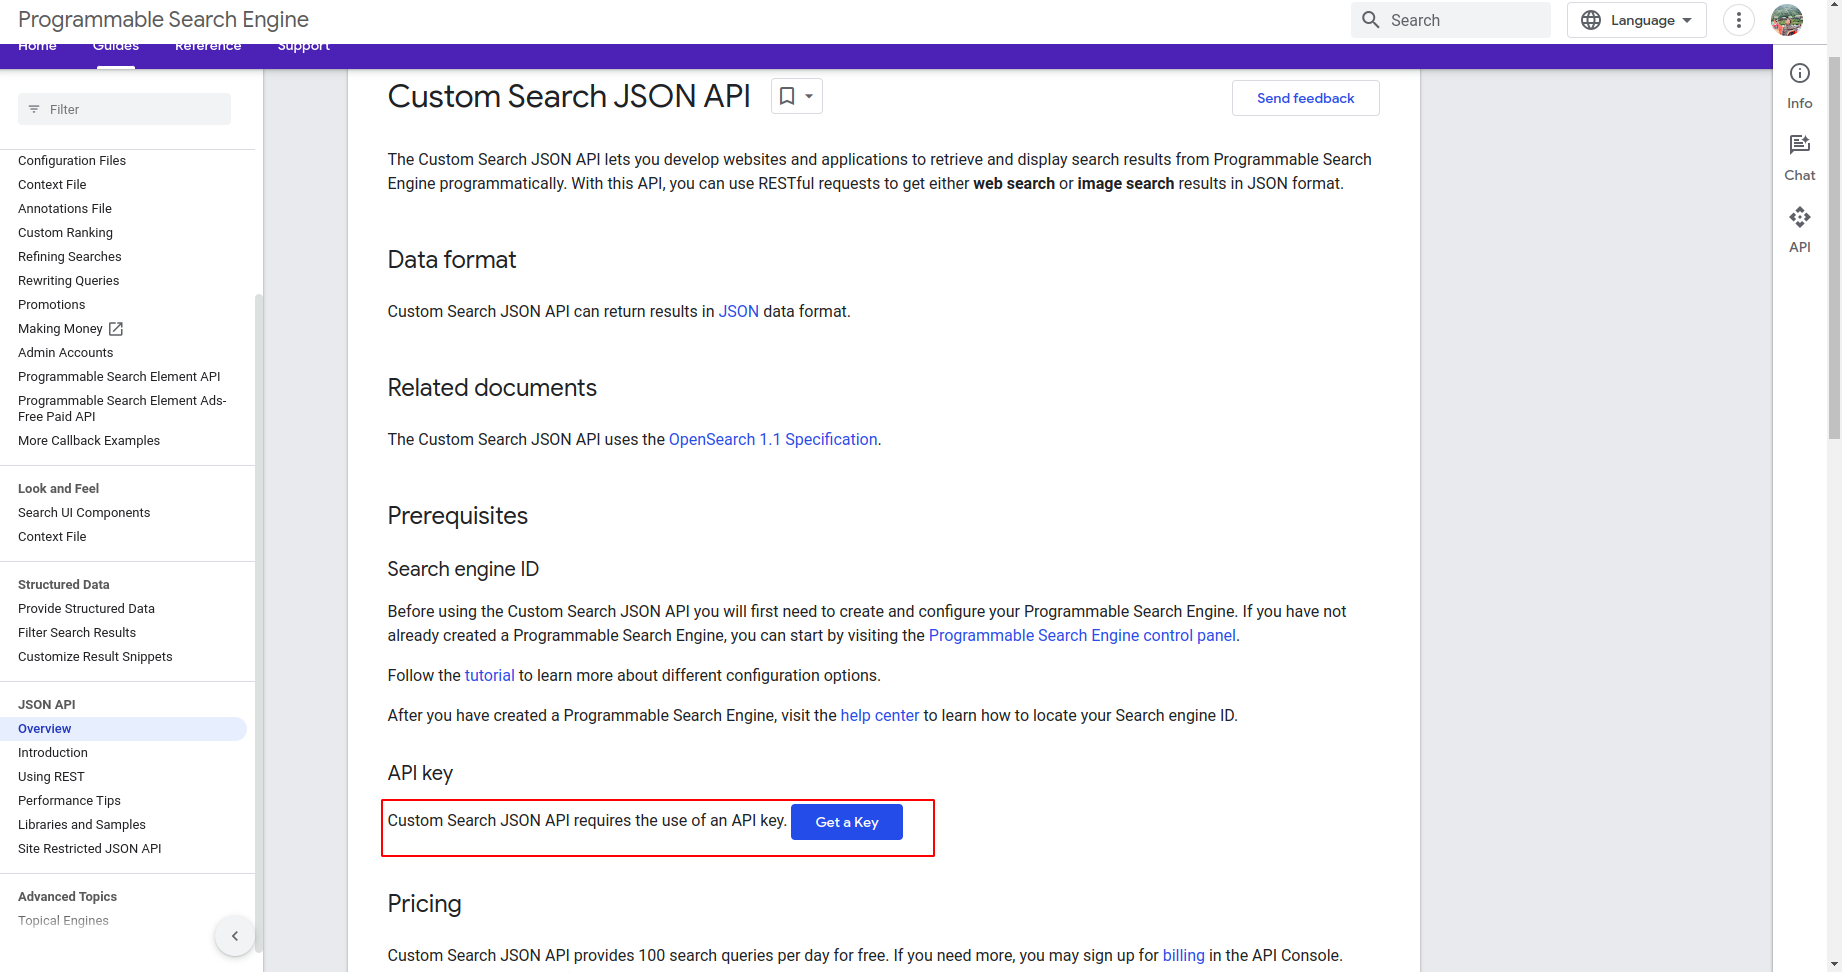Viewport: 1842px width, 972px height.
Task: Click the Send feedback button
Action: [x=1306, y=98]
